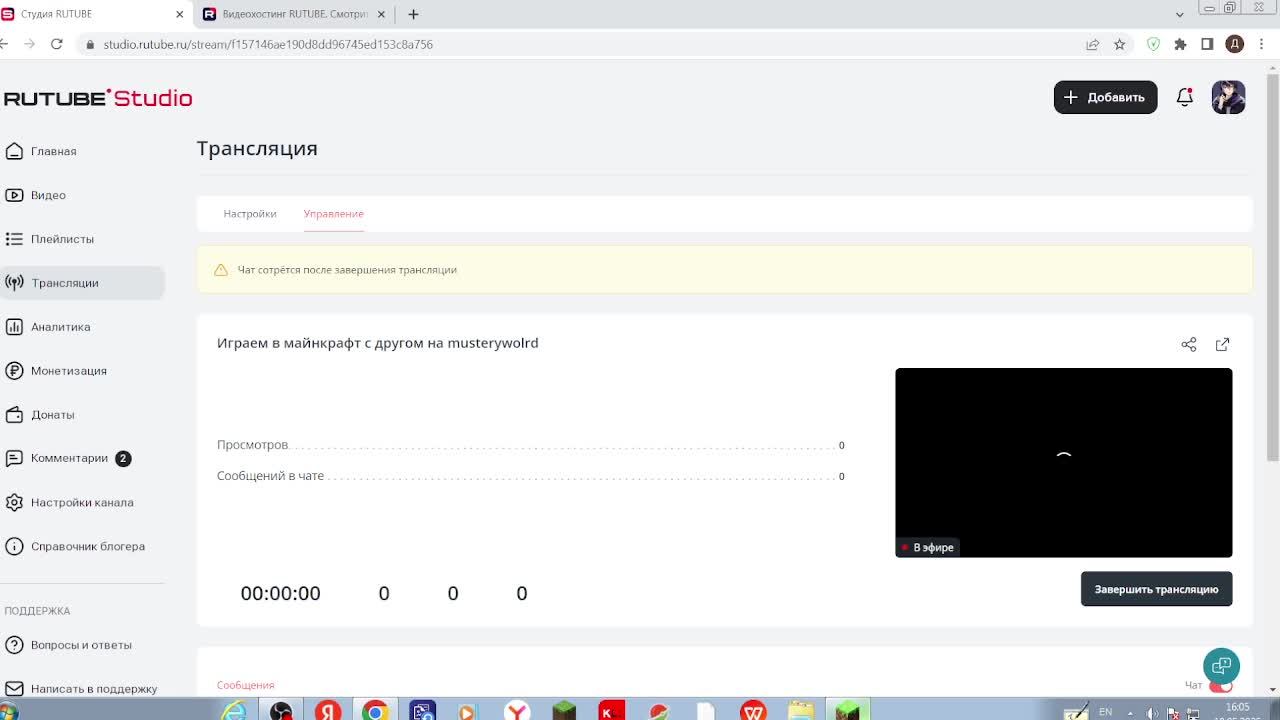Open the Главная page from sidebar

(x=41, y=151)
